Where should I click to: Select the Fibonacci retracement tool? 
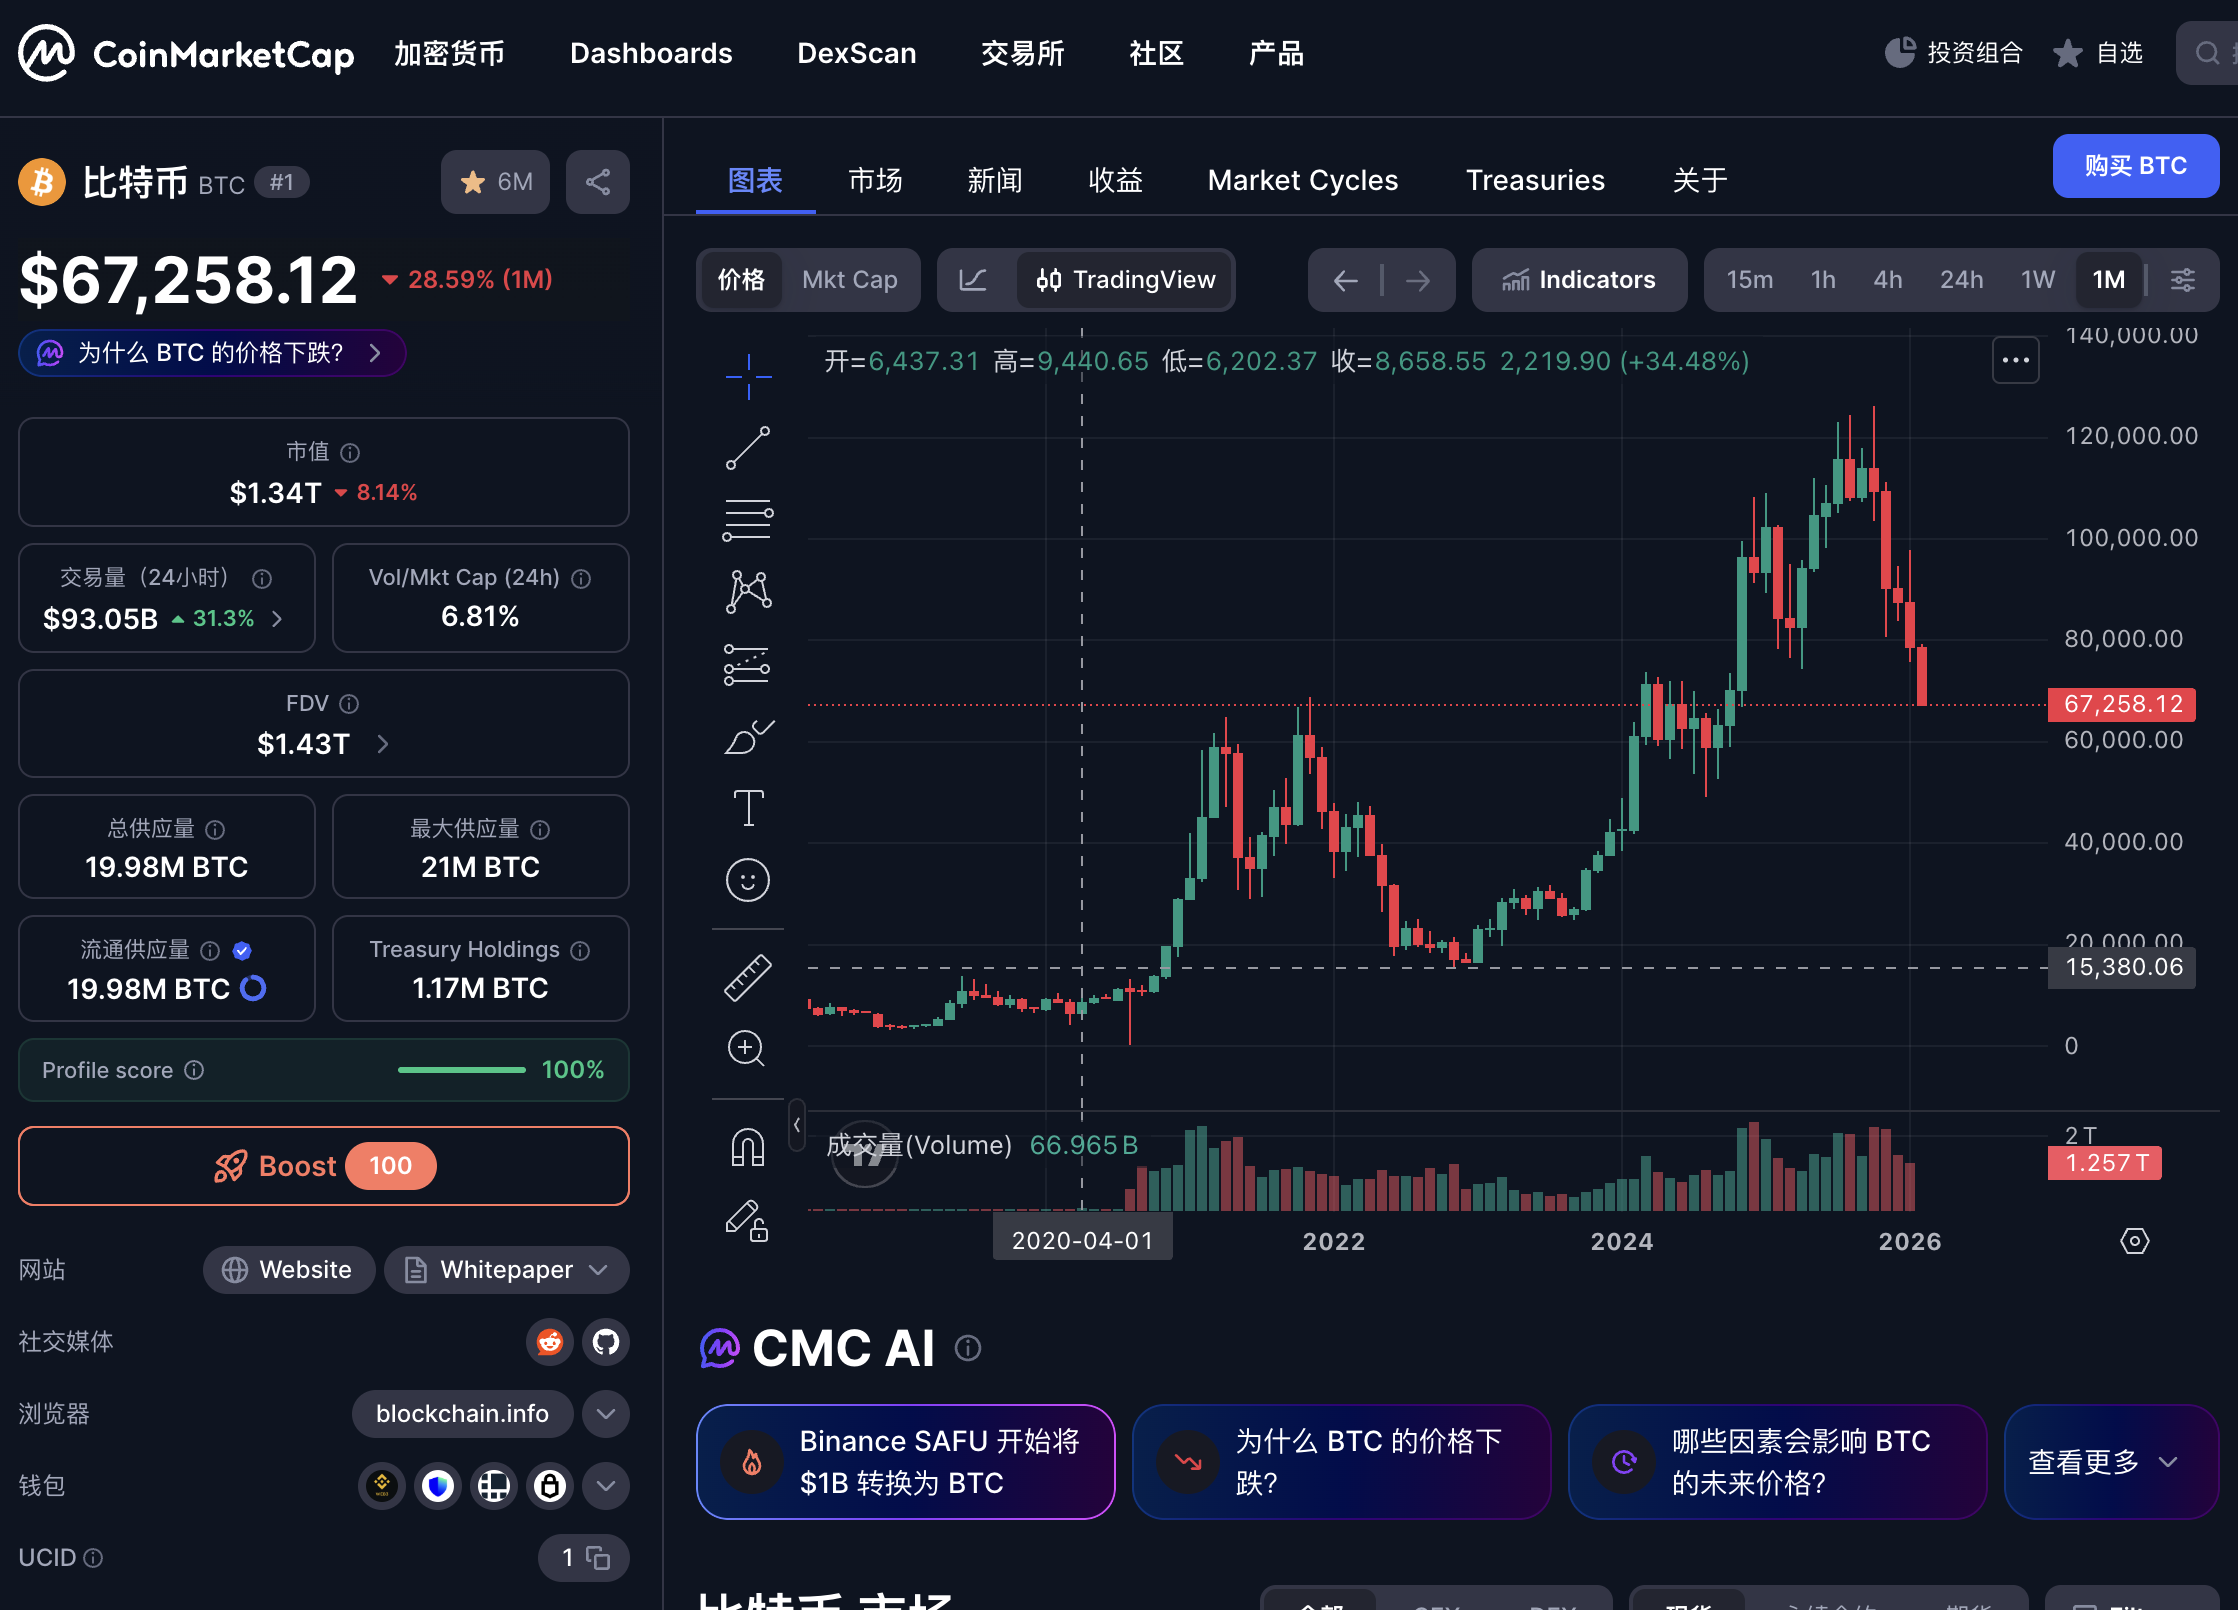coord(747,520)
